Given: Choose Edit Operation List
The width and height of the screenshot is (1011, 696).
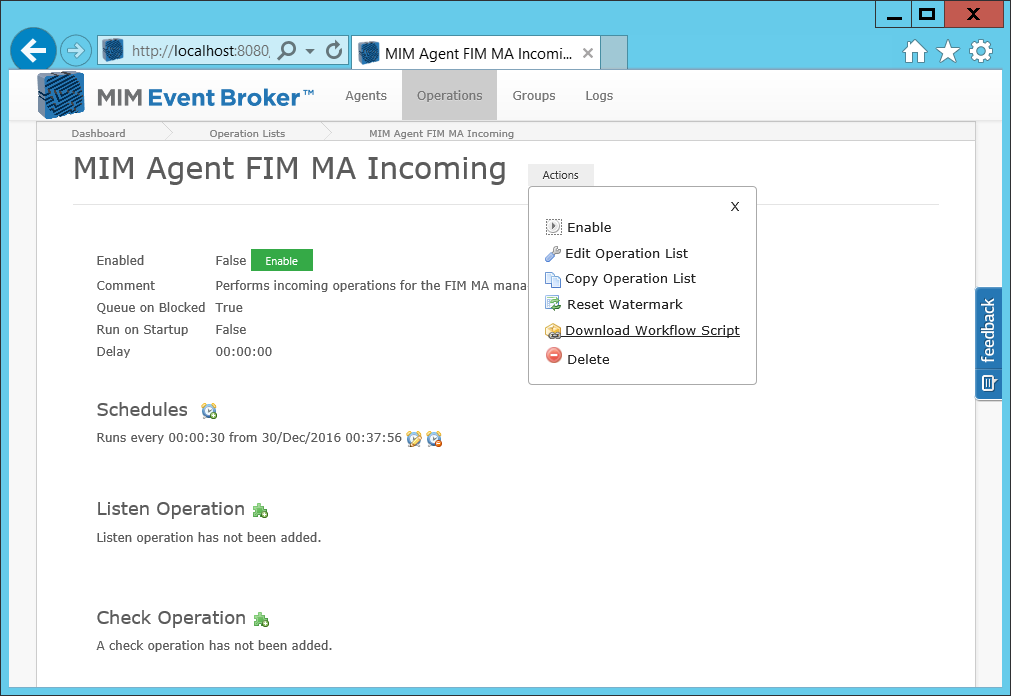Looking at the screenshot, I should click(x=626, y=254).
